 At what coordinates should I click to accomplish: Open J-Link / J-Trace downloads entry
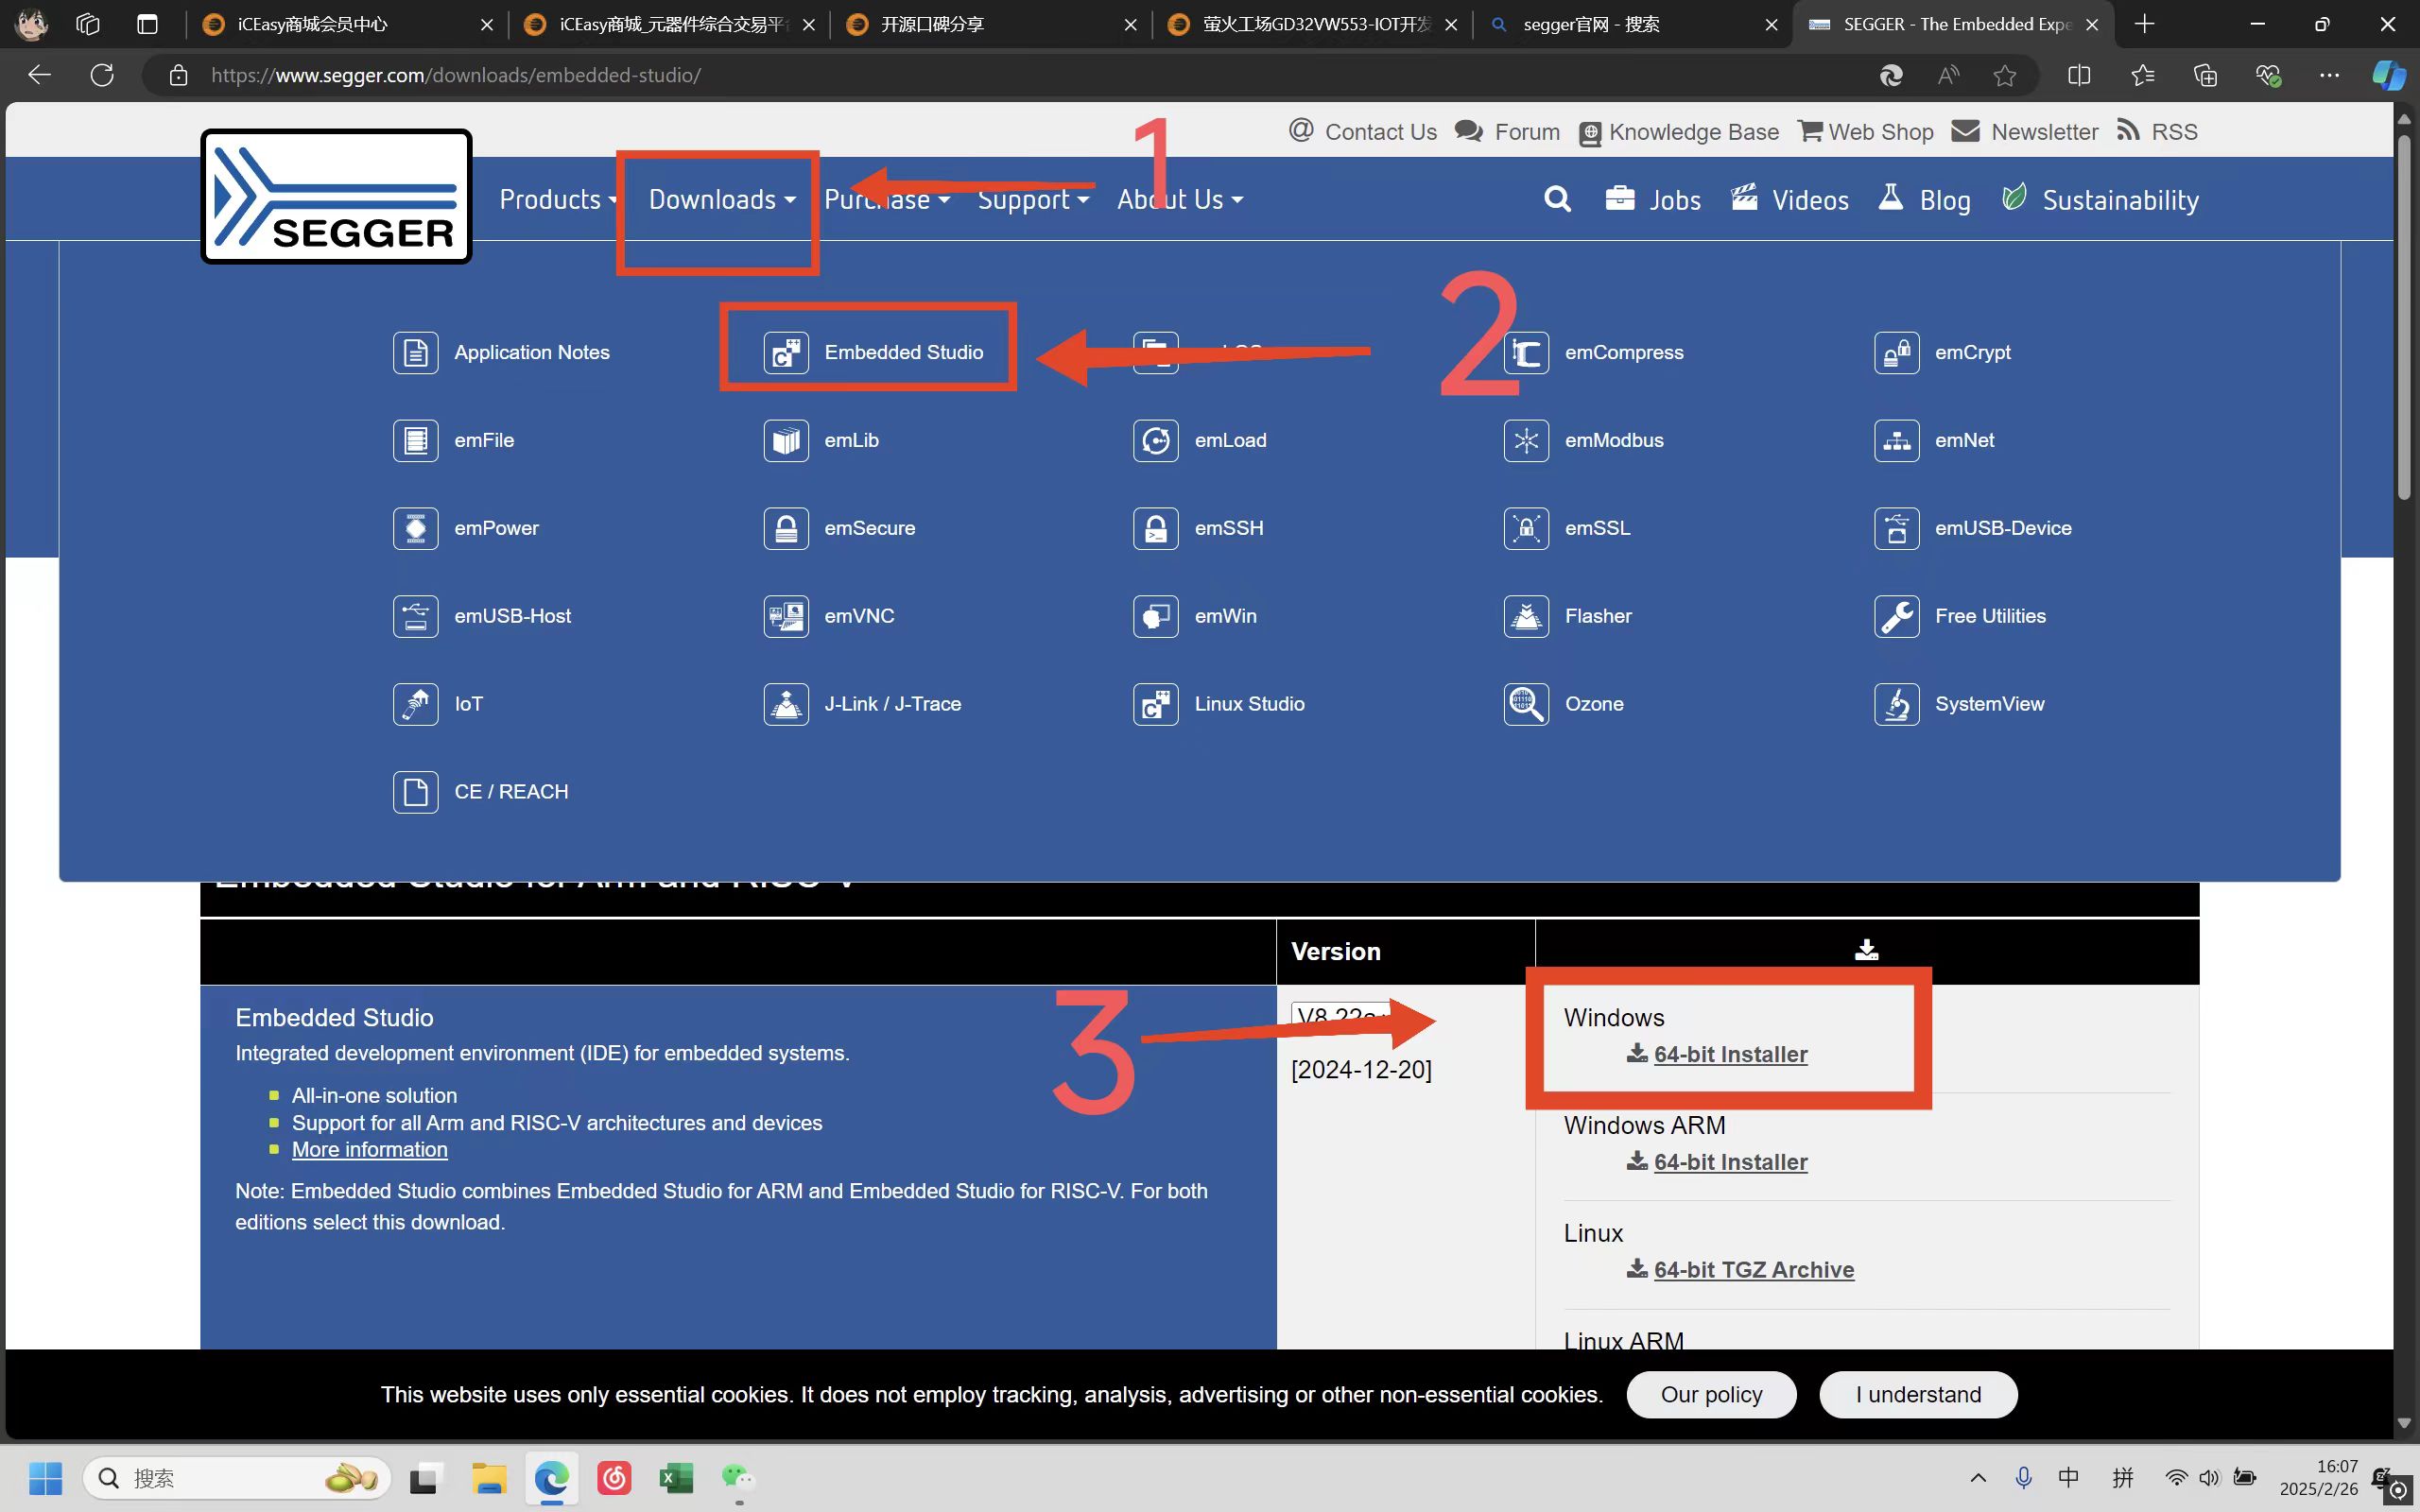point(891,704)
